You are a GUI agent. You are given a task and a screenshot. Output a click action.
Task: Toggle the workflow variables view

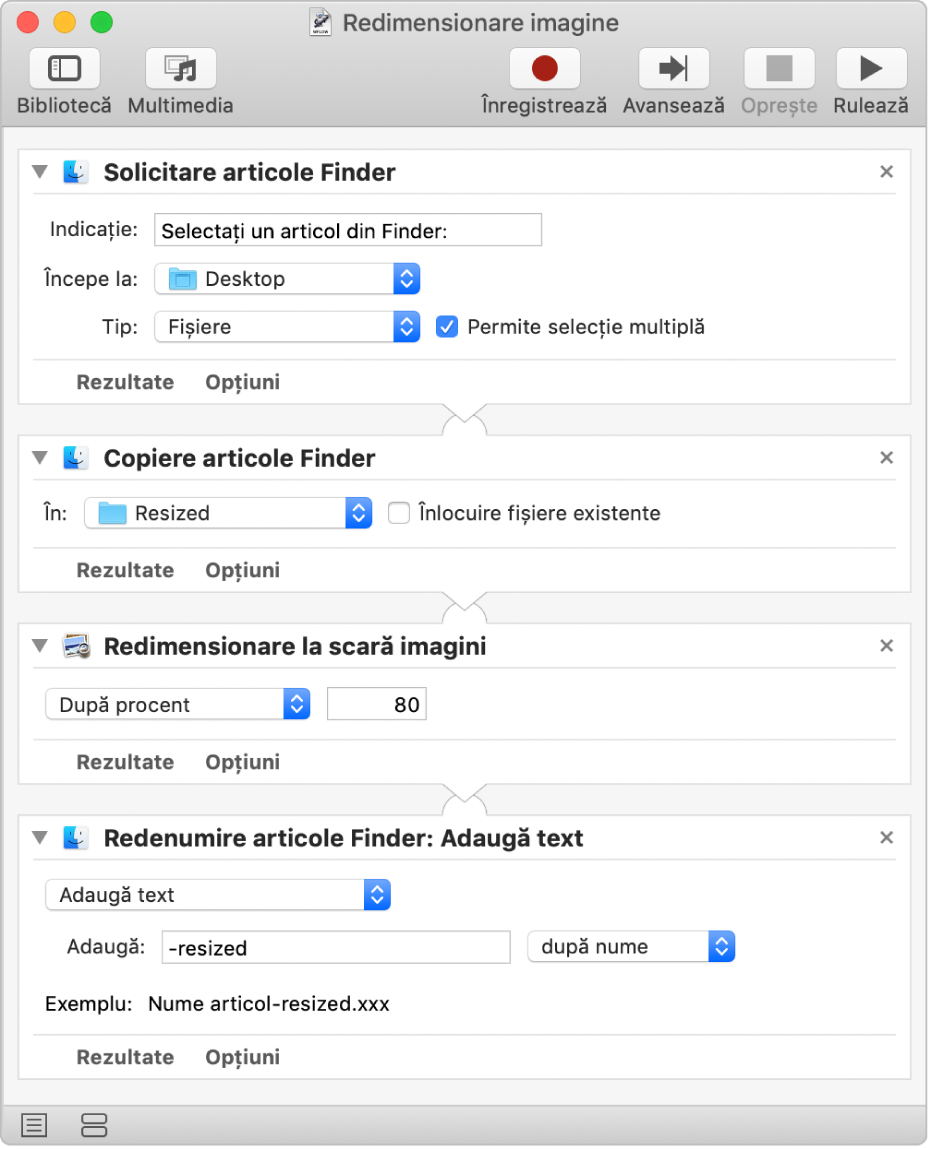pyautogui.click(x=93, y=1125)
